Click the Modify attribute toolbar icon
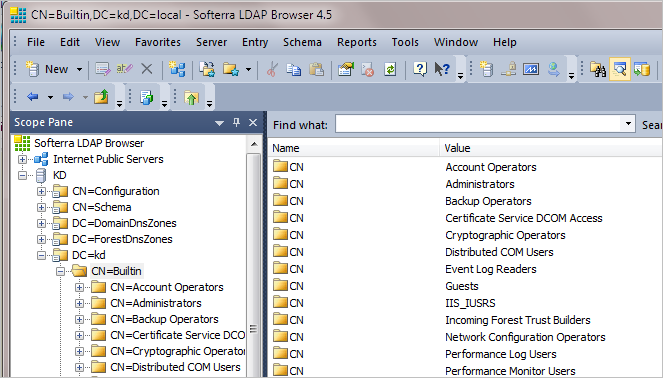This screenshot has width=663, height=378. click(102, 69)
